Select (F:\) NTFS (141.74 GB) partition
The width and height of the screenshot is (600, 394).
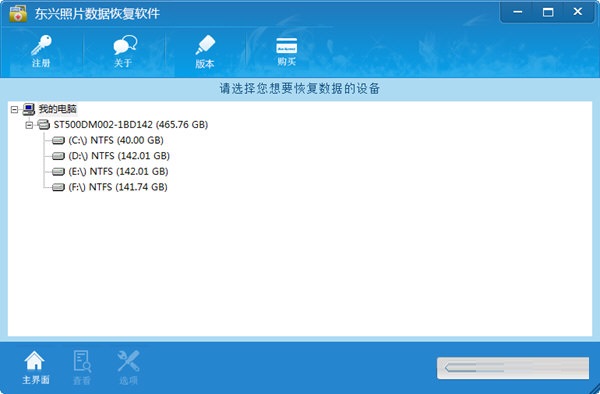point(118,187)
